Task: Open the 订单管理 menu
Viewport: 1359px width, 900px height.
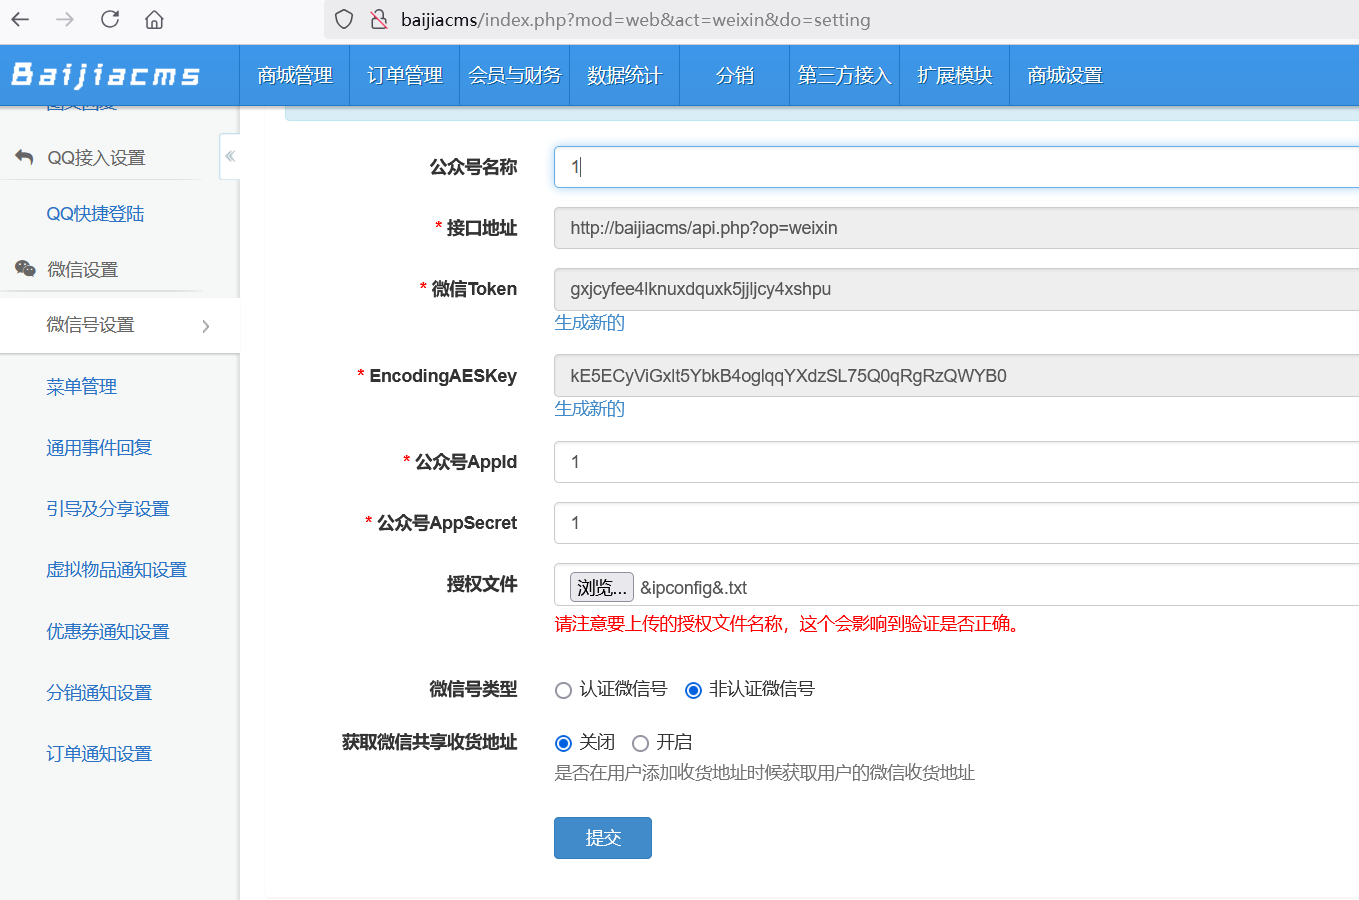Action: [x=405, y=75]
